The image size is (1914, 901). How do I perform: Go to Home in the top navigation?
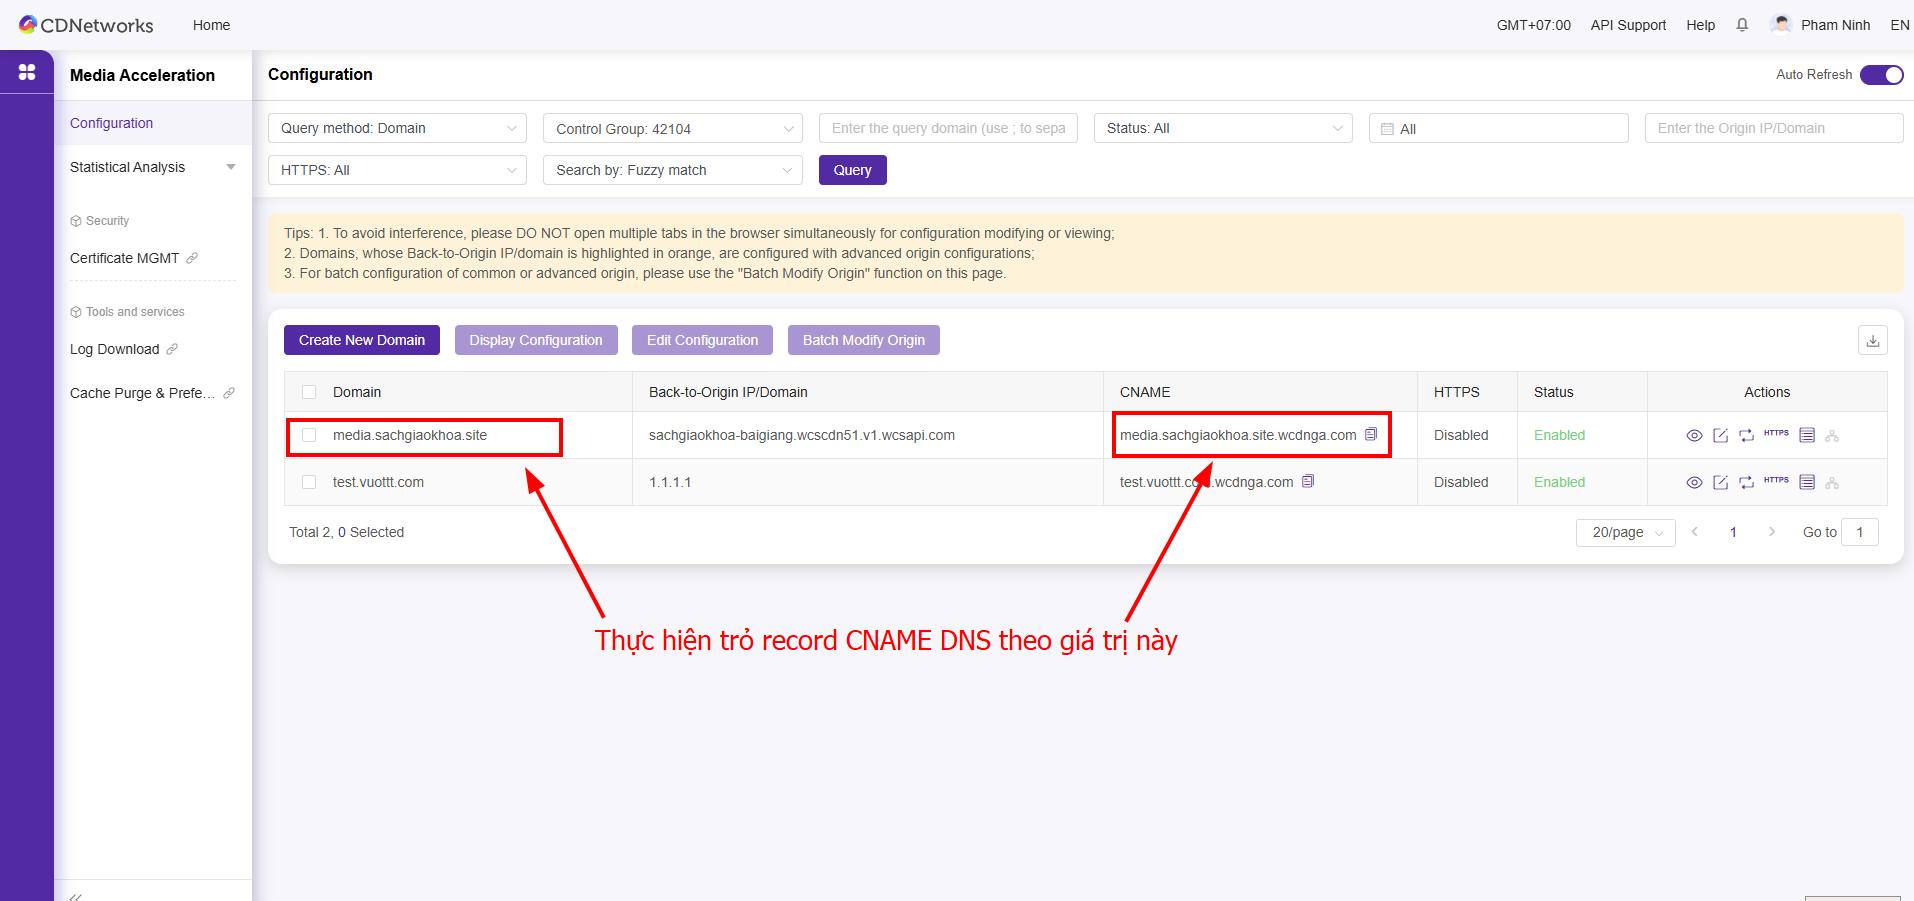click(211, 25)
